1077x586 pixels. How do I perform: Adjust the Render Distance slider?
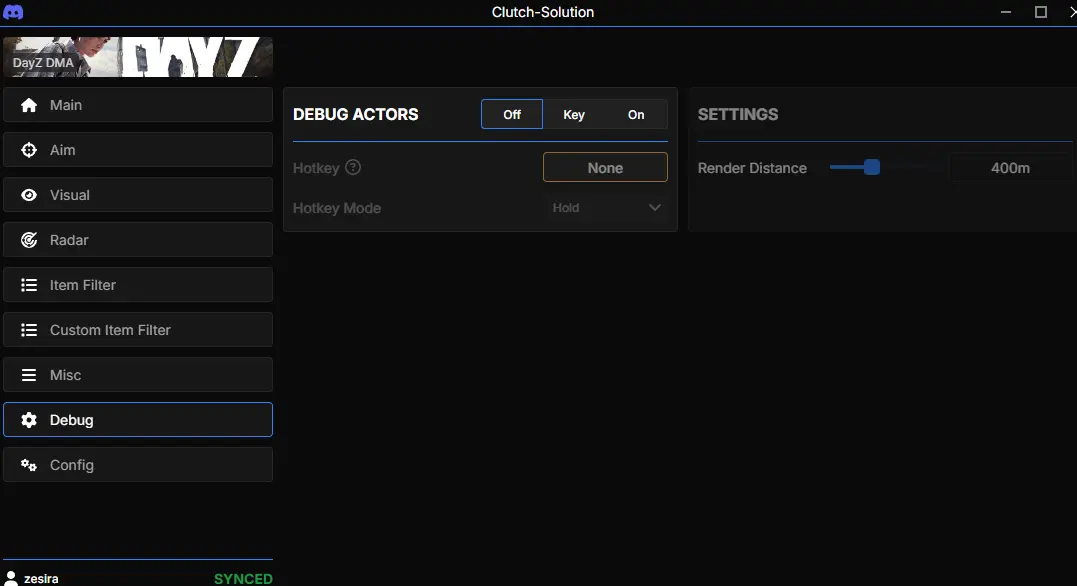(x=875, y=168)
